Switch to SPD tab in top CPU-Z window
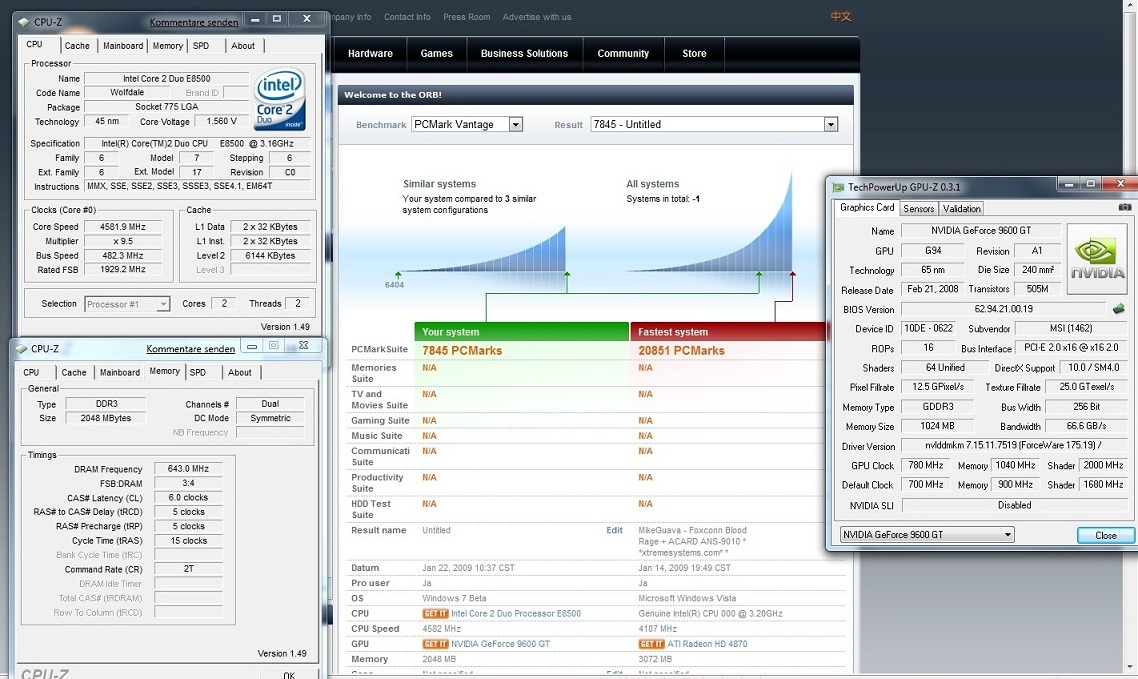This screenshot has height=679, width=1138. [201, 46]
